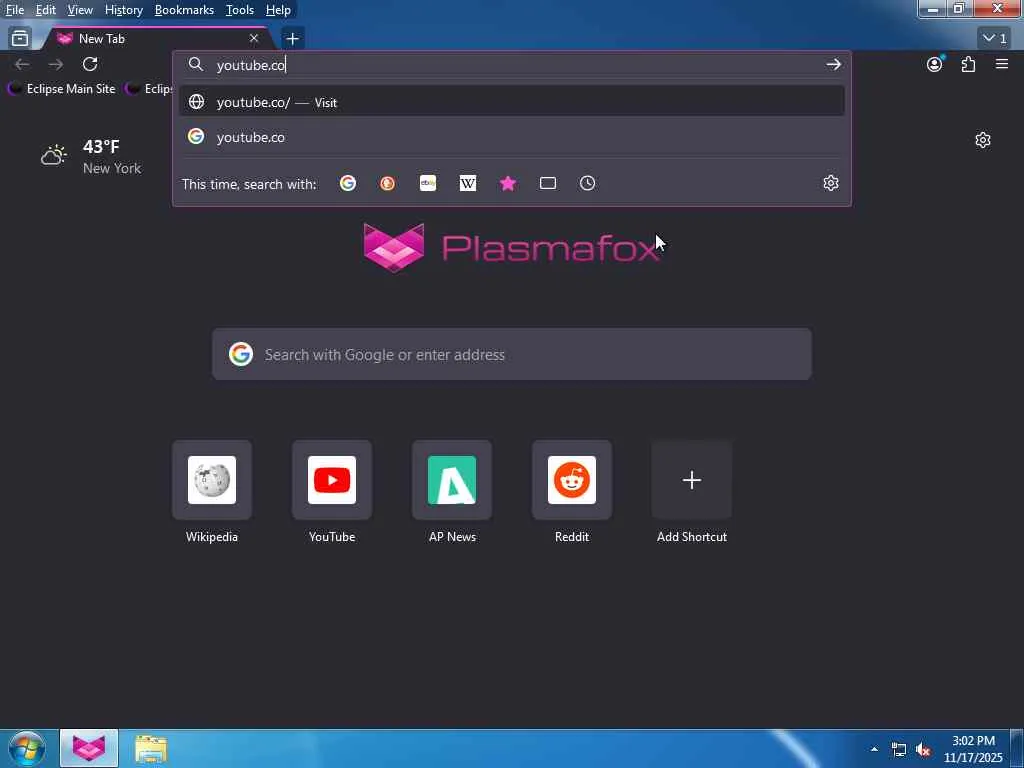
Task: Open search settings gear in dropdown
Action: pyautogui.click(x=831, y=184)
